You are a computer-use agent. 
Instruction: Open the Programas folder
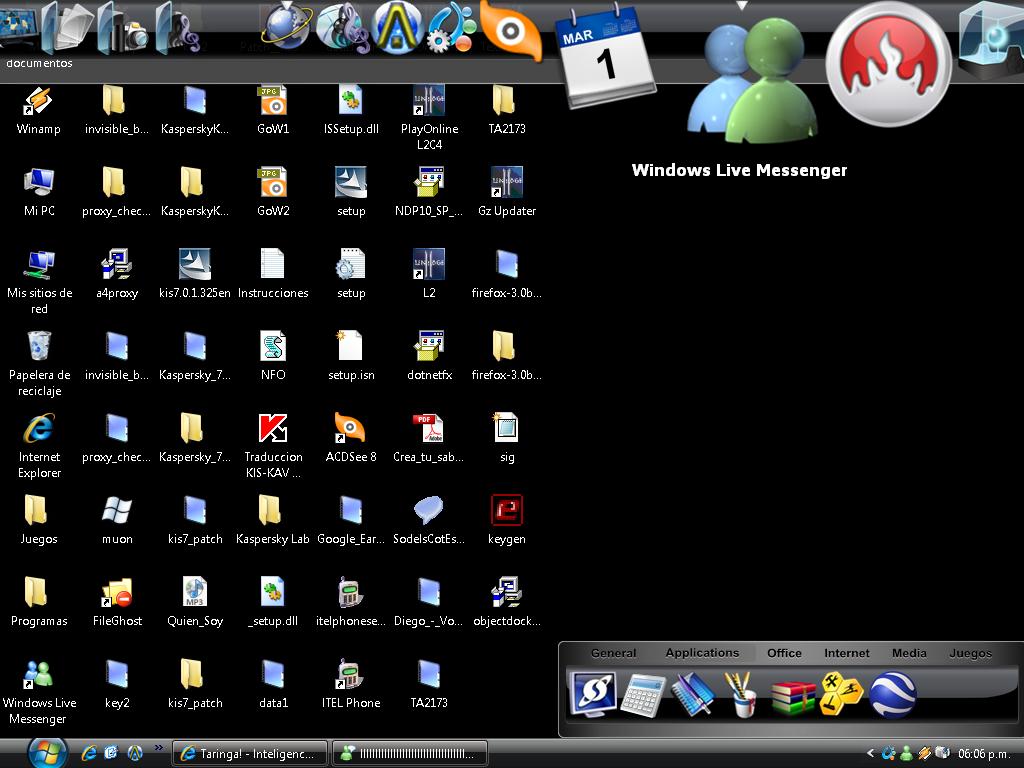tap(36, 592)
